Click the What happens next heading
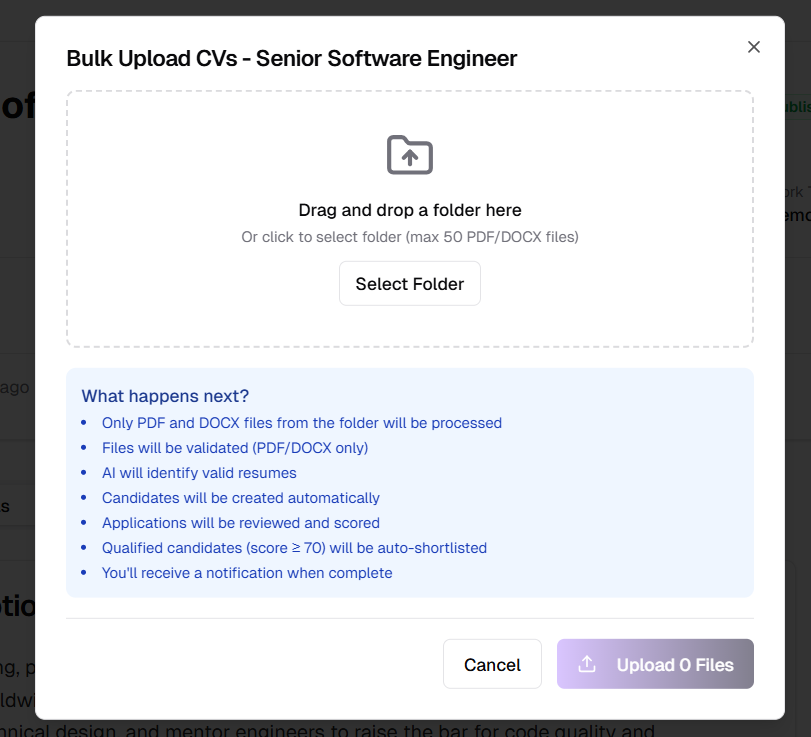Image resolution: width=811 pixels, height=737 pixels. point(165,395)
